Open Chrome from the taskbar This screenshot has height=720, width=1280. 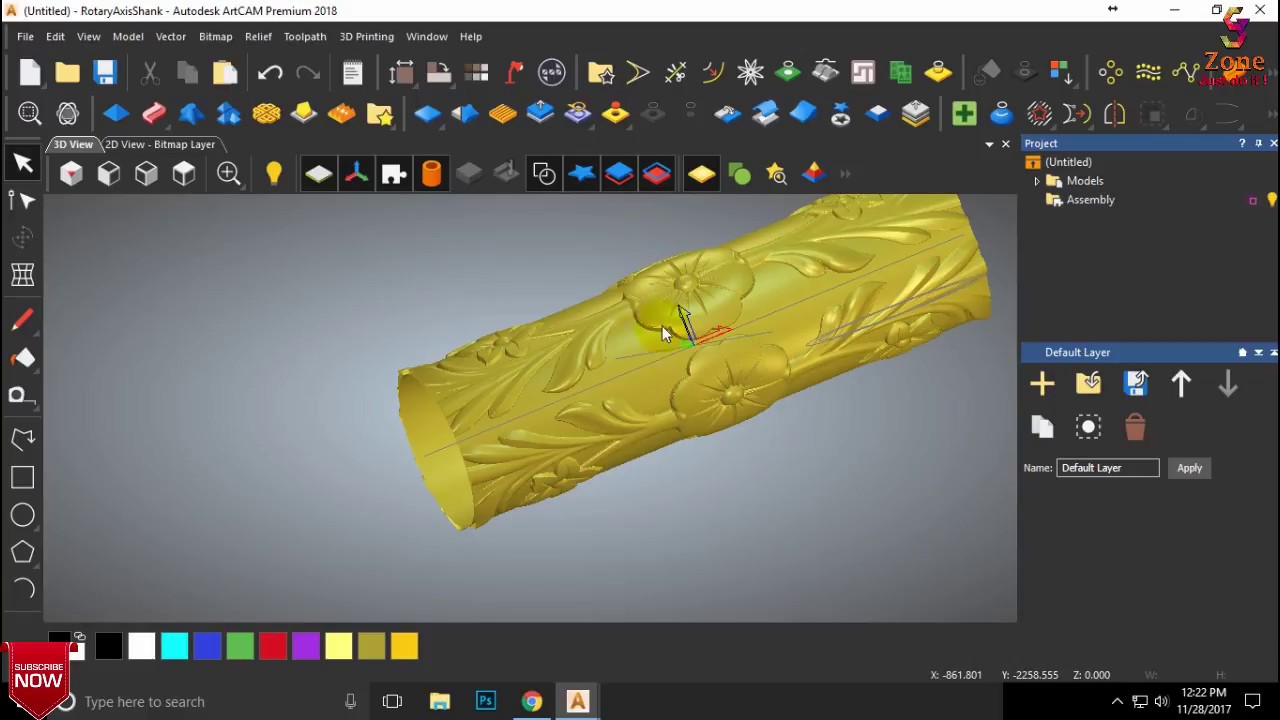(x=532, y=701)
